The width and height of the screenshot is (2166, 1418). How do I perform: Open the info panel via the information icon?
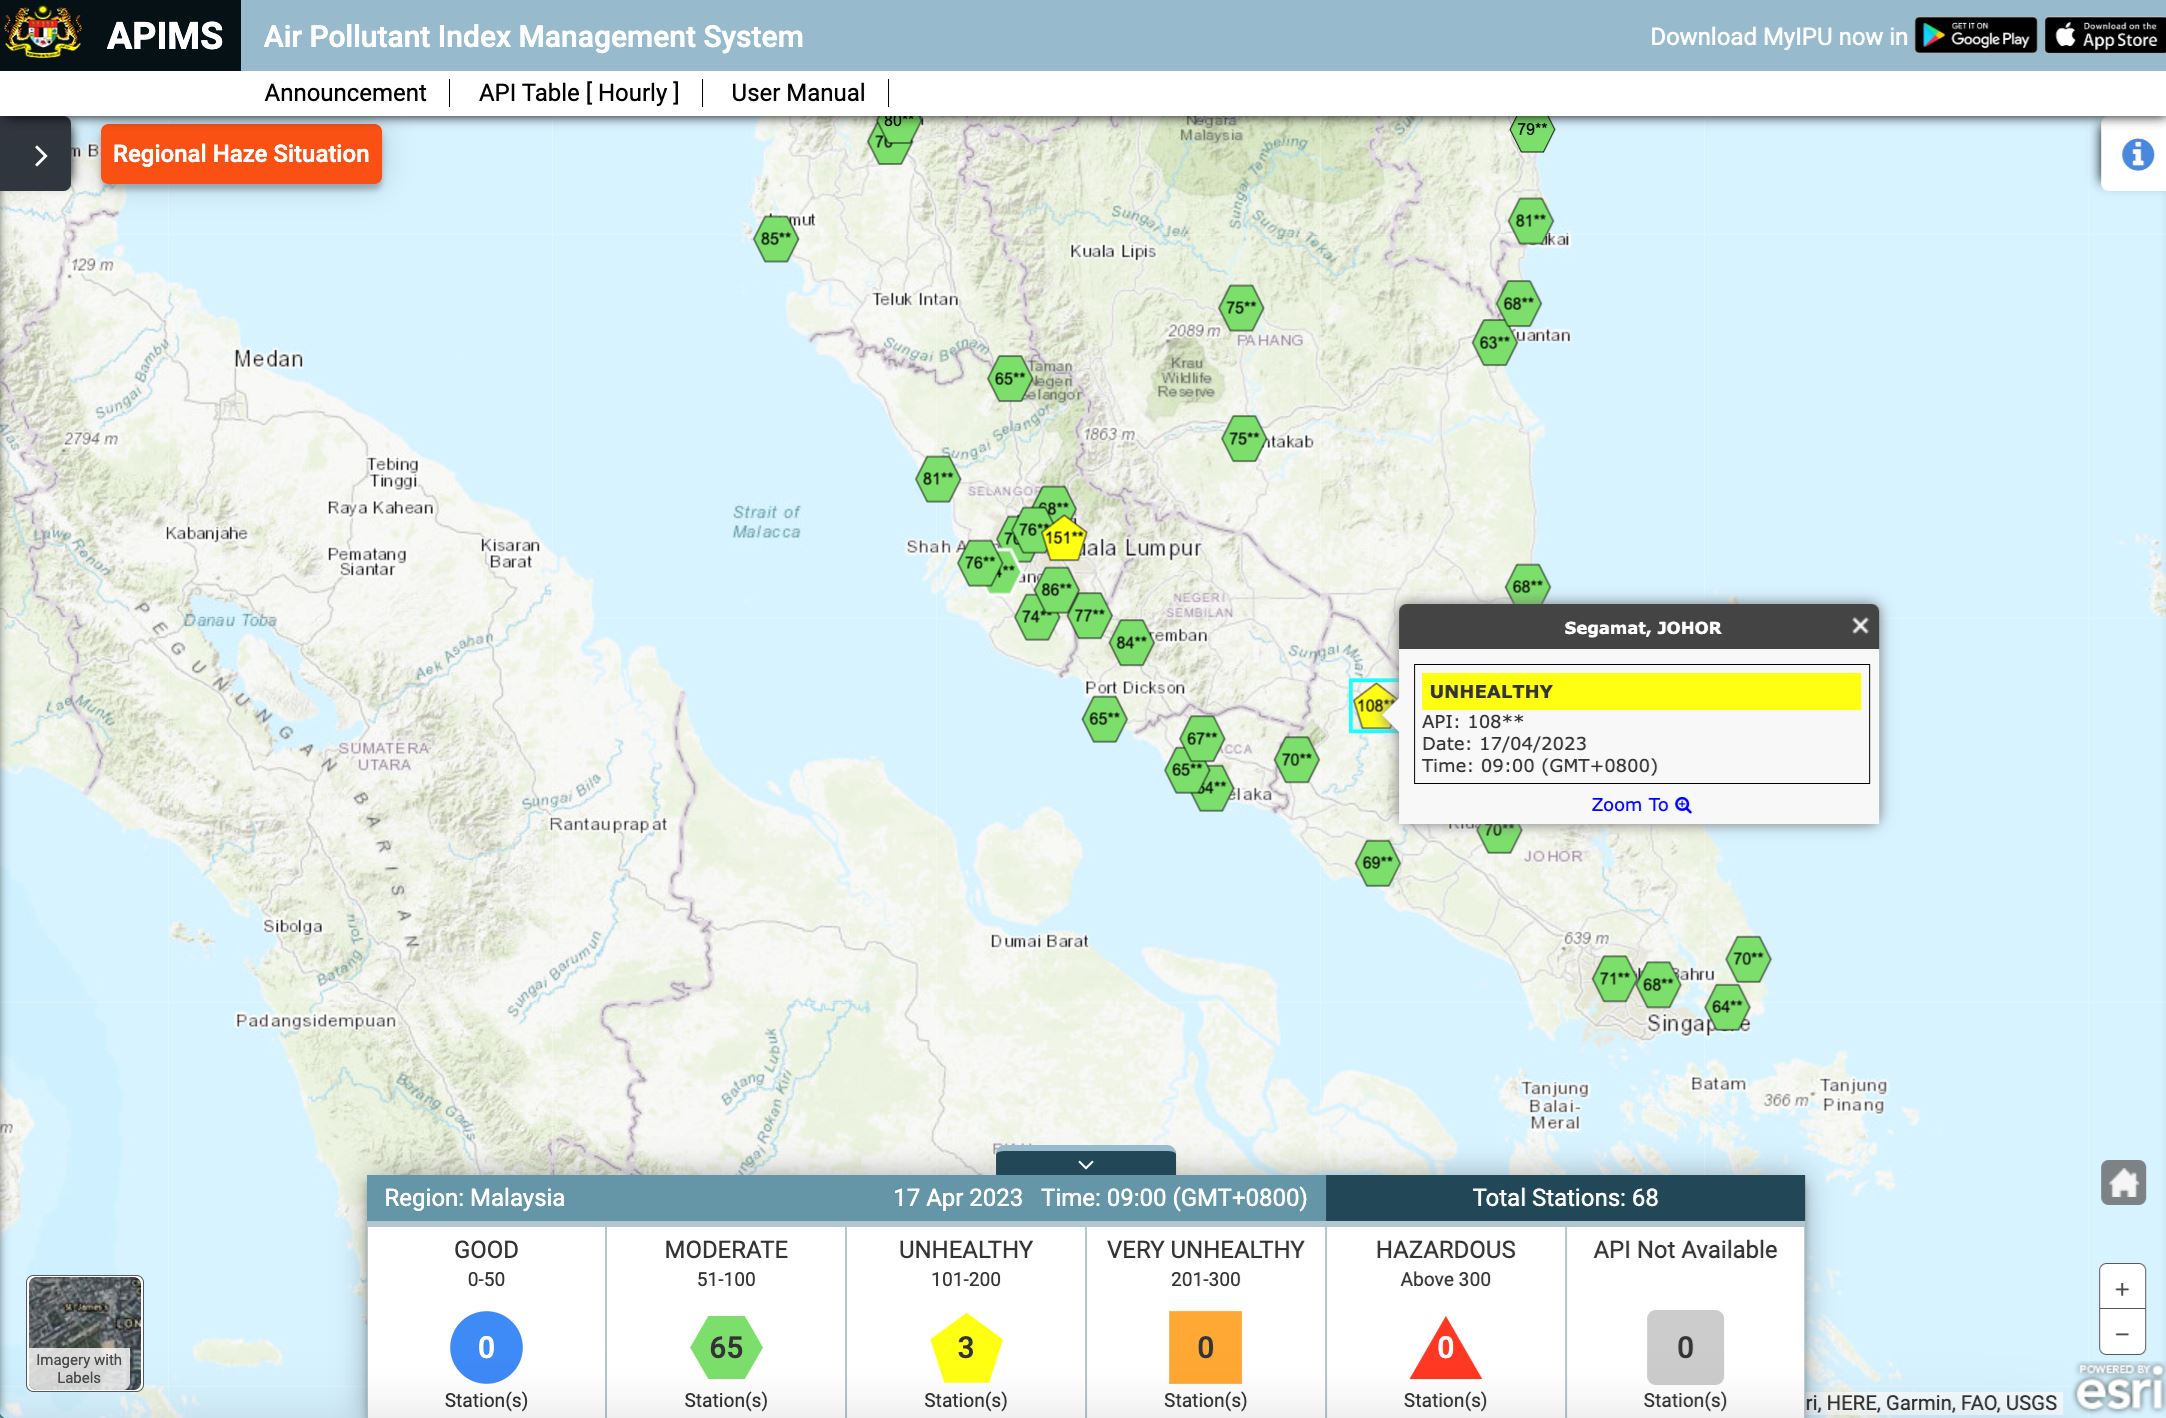[2136, 154]
